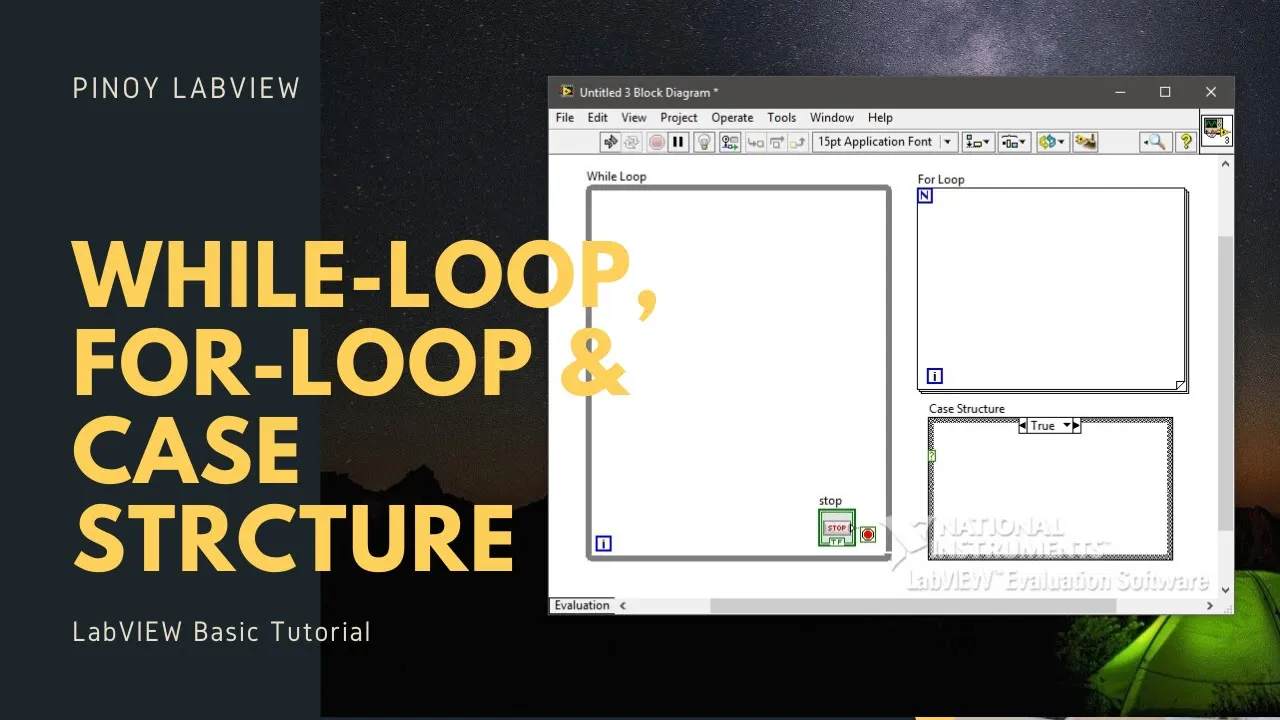Click the vertical scrollbar thumb
Viewport: 1280px width, 720px height.
tap(1226, 383)
